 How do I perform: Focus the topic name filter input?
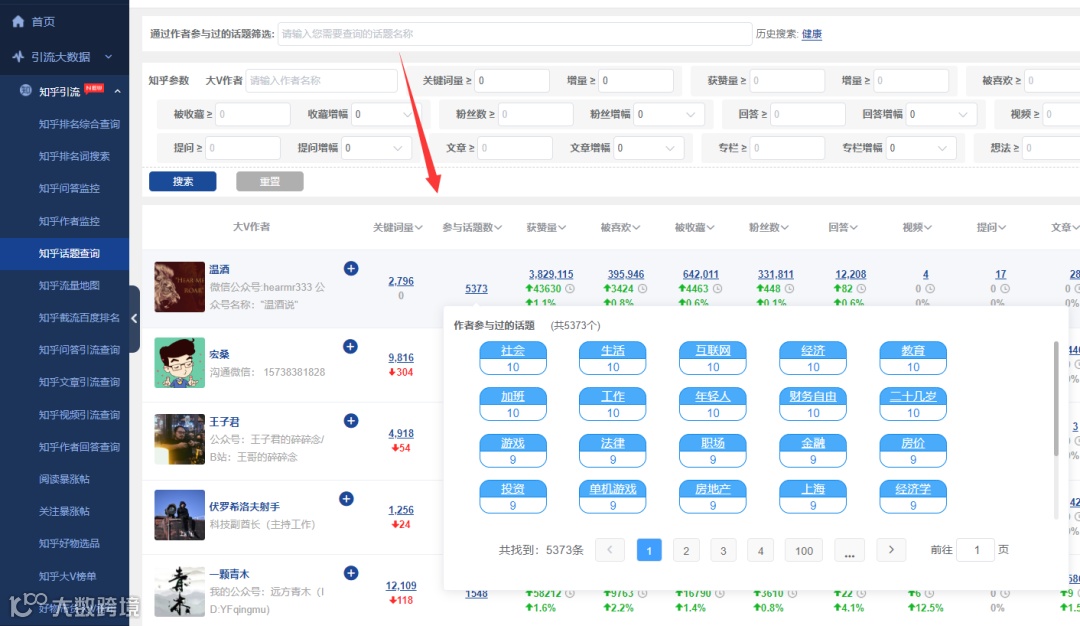[x=515, y=34]
